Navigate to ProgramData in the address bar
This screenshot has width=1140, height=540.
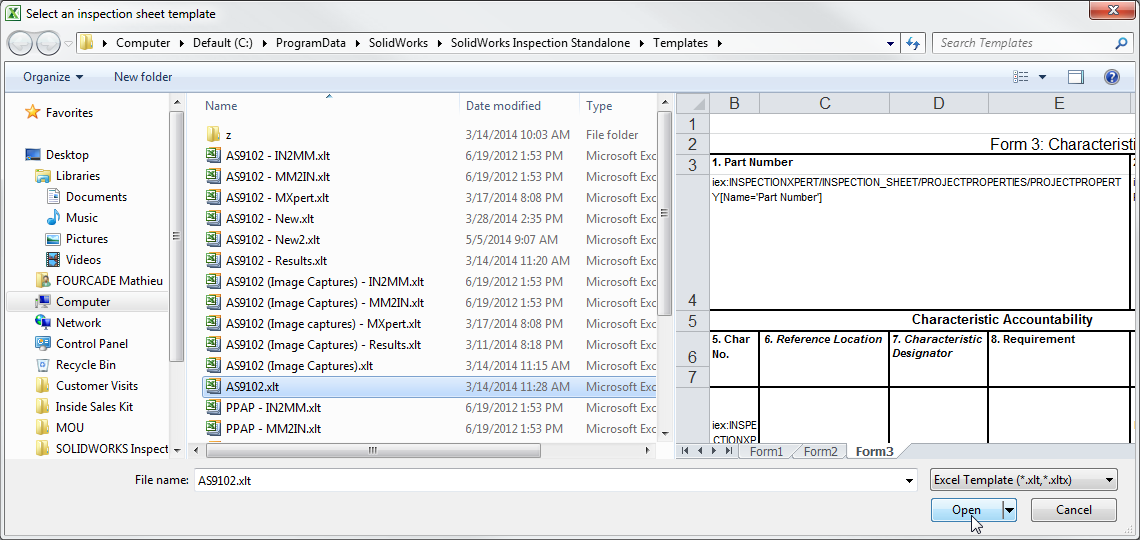pos(310,44)
